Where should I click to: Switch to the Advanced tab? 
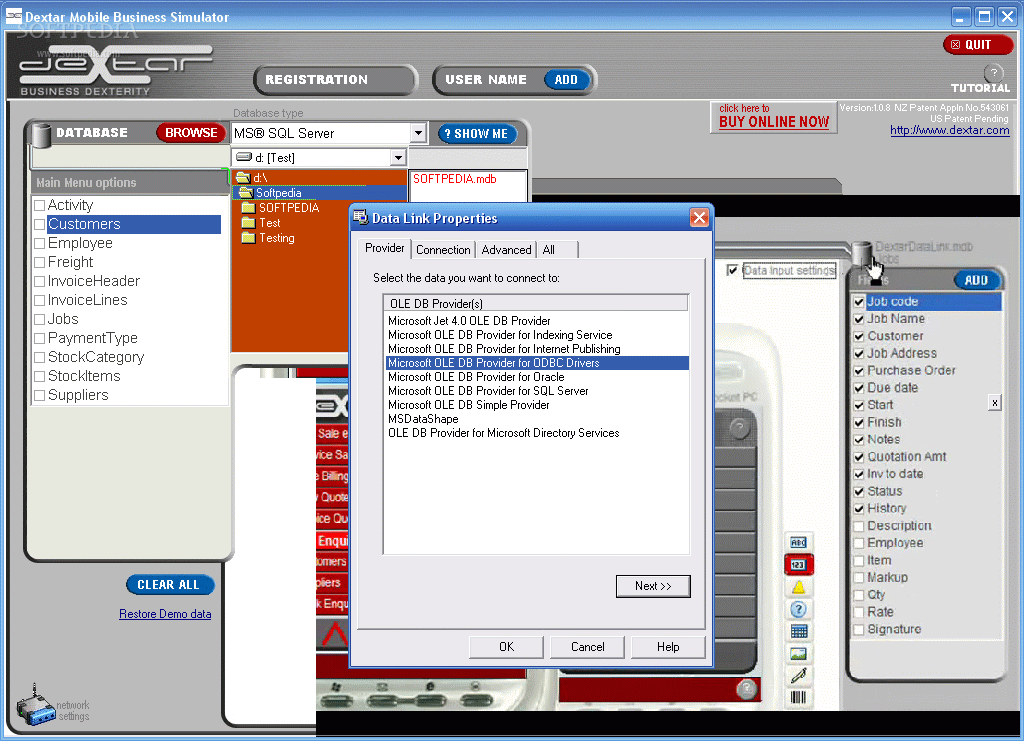pyautogui.click(x=506, y=250)
